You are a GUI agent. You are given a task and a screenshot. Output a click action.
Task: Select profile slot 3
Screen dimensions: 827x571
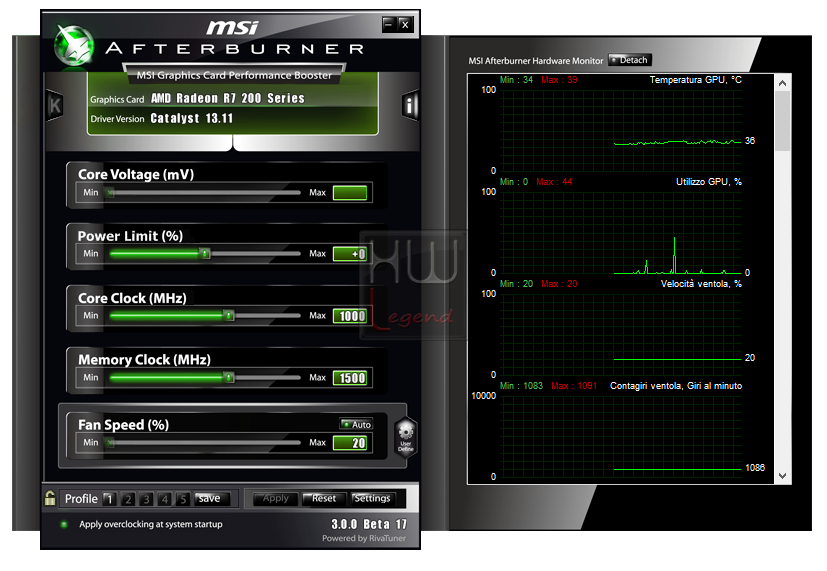click(x=146, y=499)
